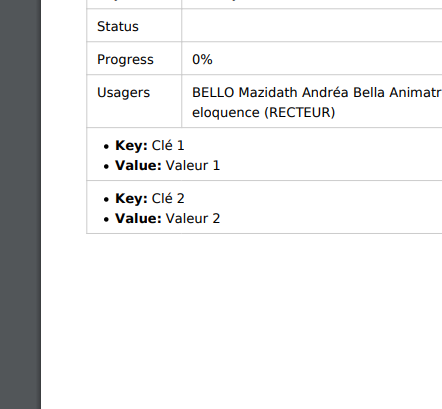The height and width of the screenshot is (409, 442).
Task: Click the dark gray margin left of the page
Action: pyautogui.click(x=20, y=204)
